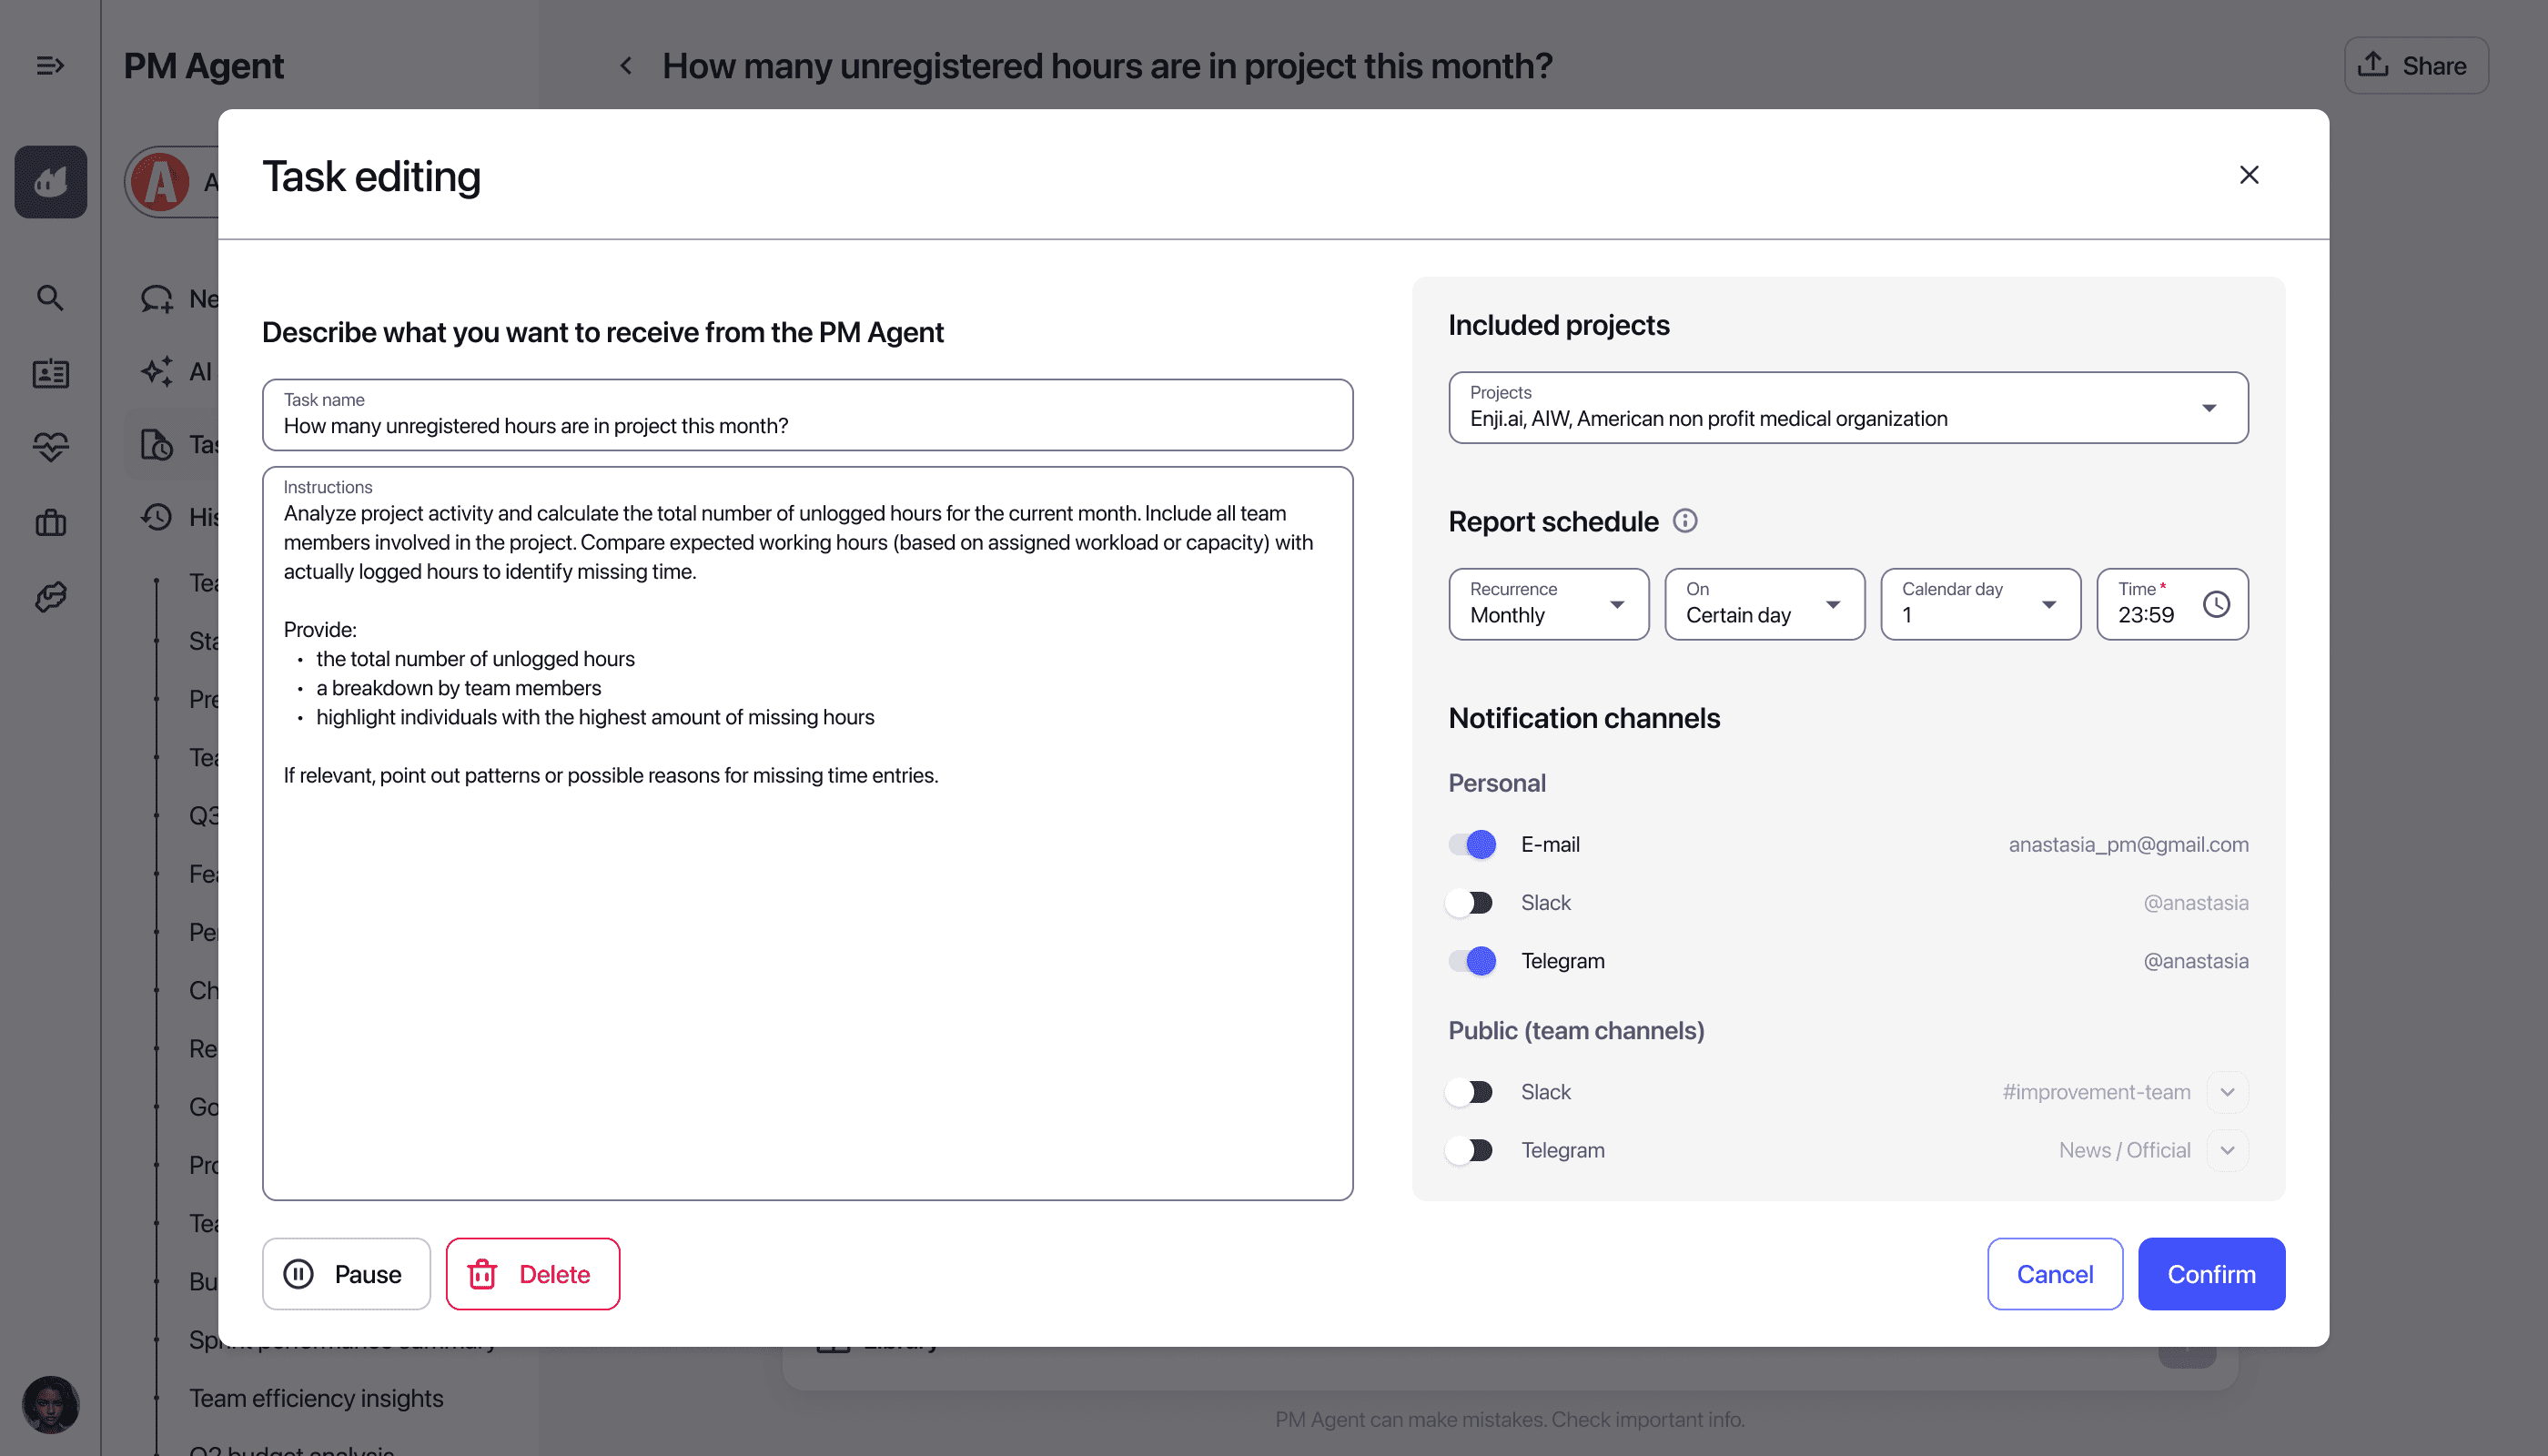Expand the #improvement-team Slack channel selector
The image size is (2548, 1456).
click(x=2227, y=1092)
